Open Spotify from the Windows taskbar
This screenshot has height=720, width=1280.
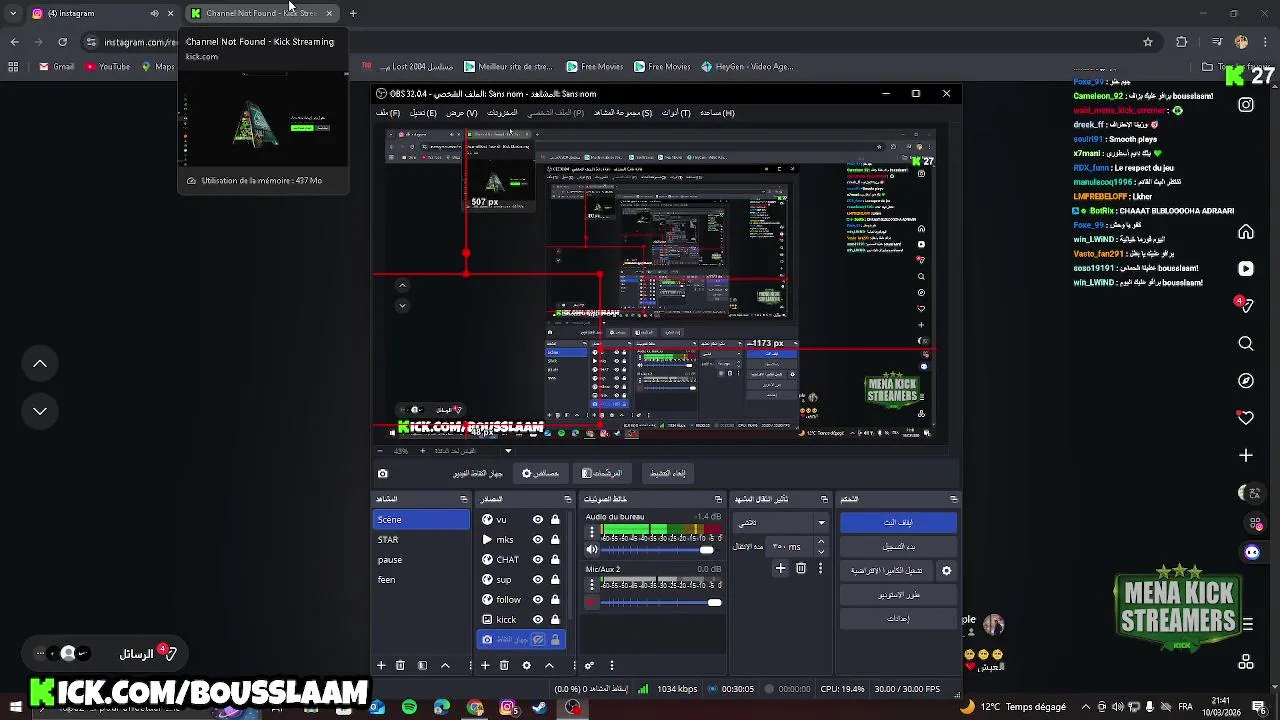pos(409,707)
